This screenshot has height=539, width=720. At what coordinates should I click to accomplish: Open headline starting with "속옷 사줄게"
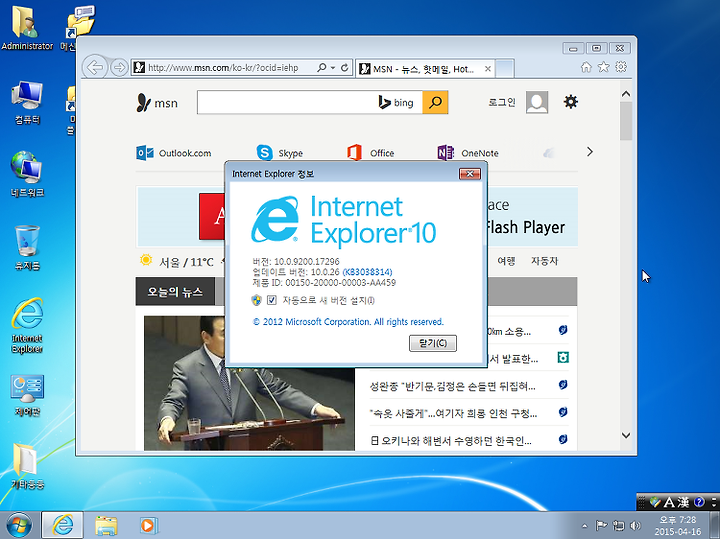tap(453, 414)
